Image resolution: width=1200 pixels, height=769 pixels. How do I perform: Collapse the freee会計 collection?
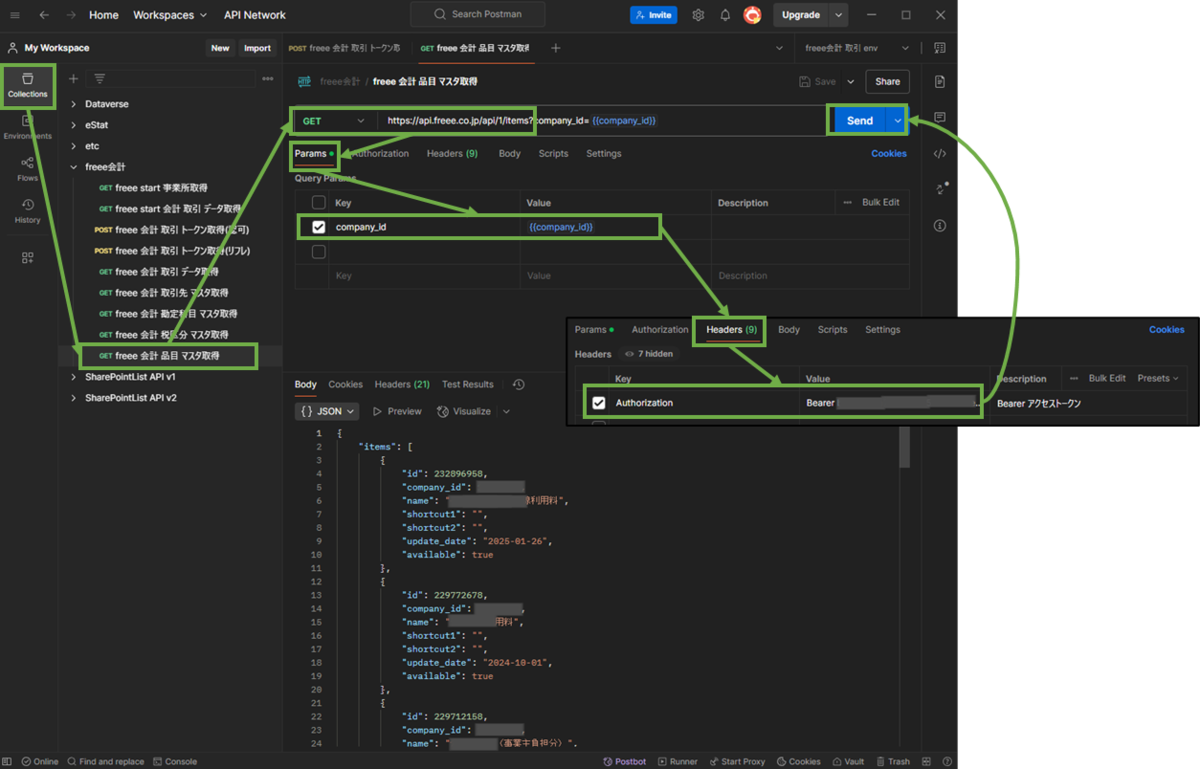tap(74, 167)
